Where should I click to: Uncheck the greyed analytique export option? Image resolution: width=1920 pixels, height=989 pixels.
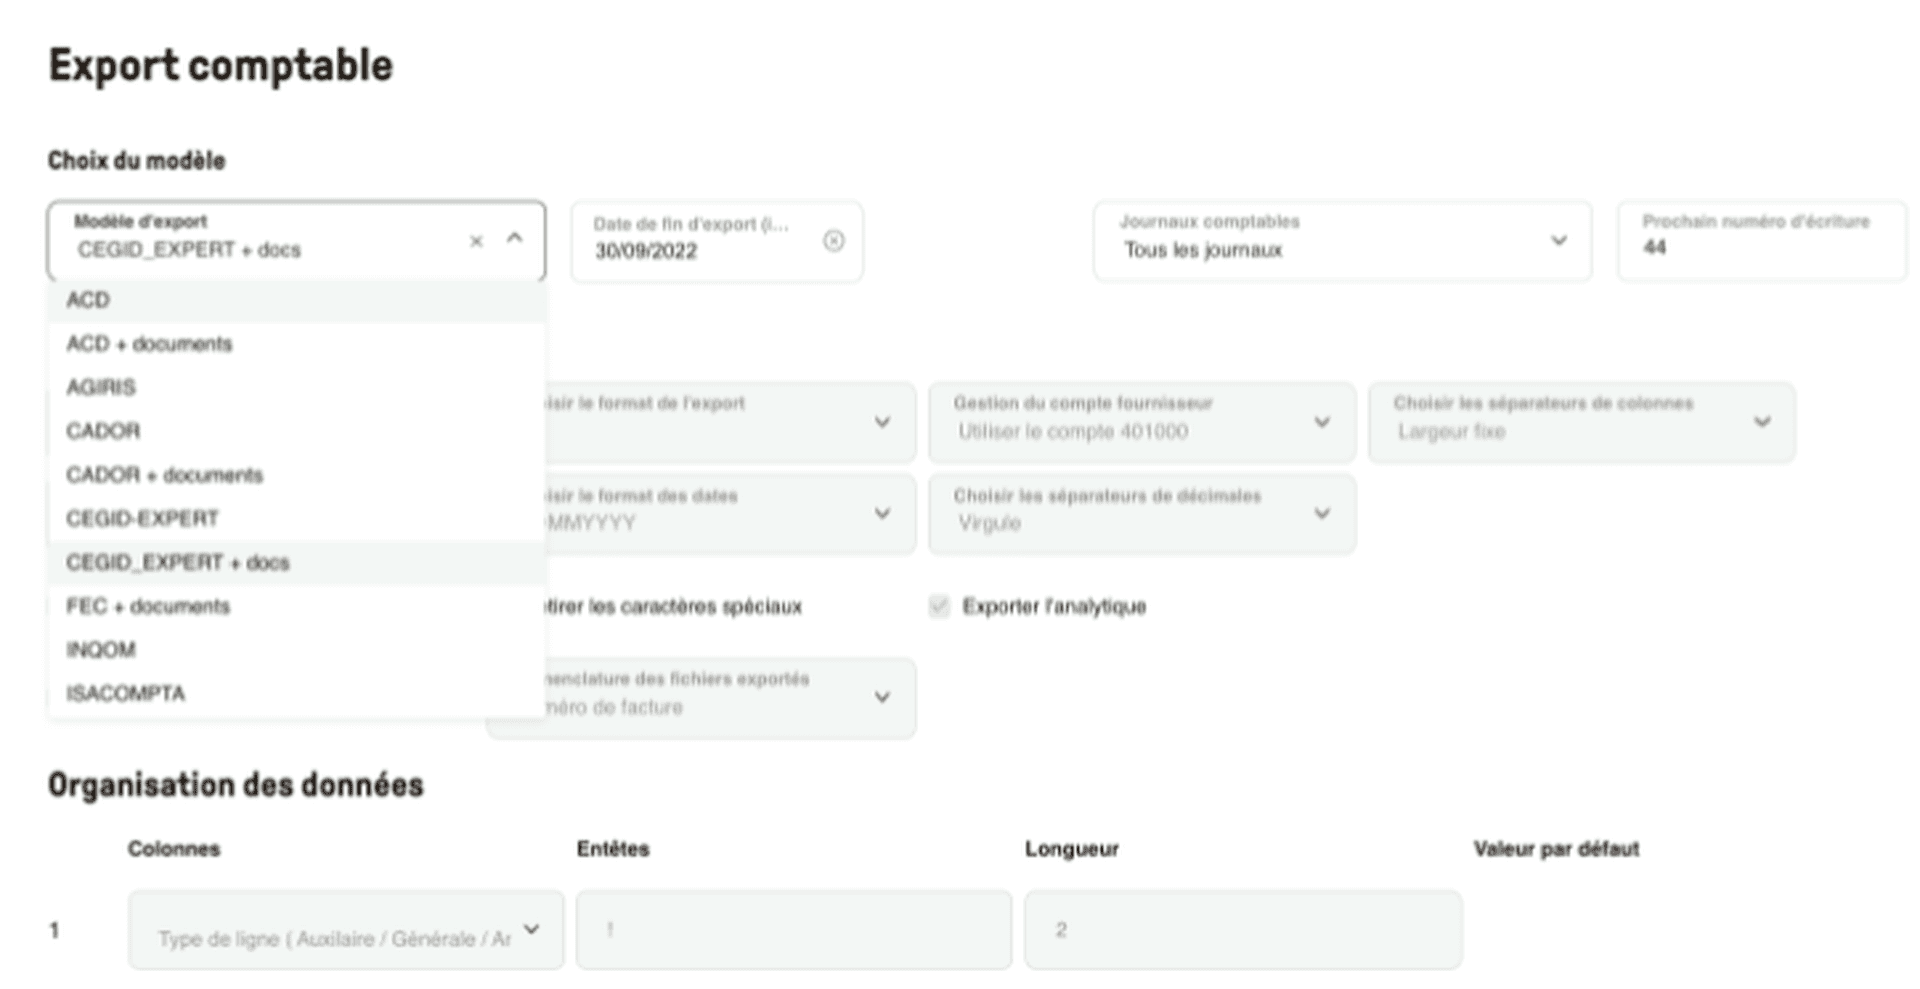point(939,606)
